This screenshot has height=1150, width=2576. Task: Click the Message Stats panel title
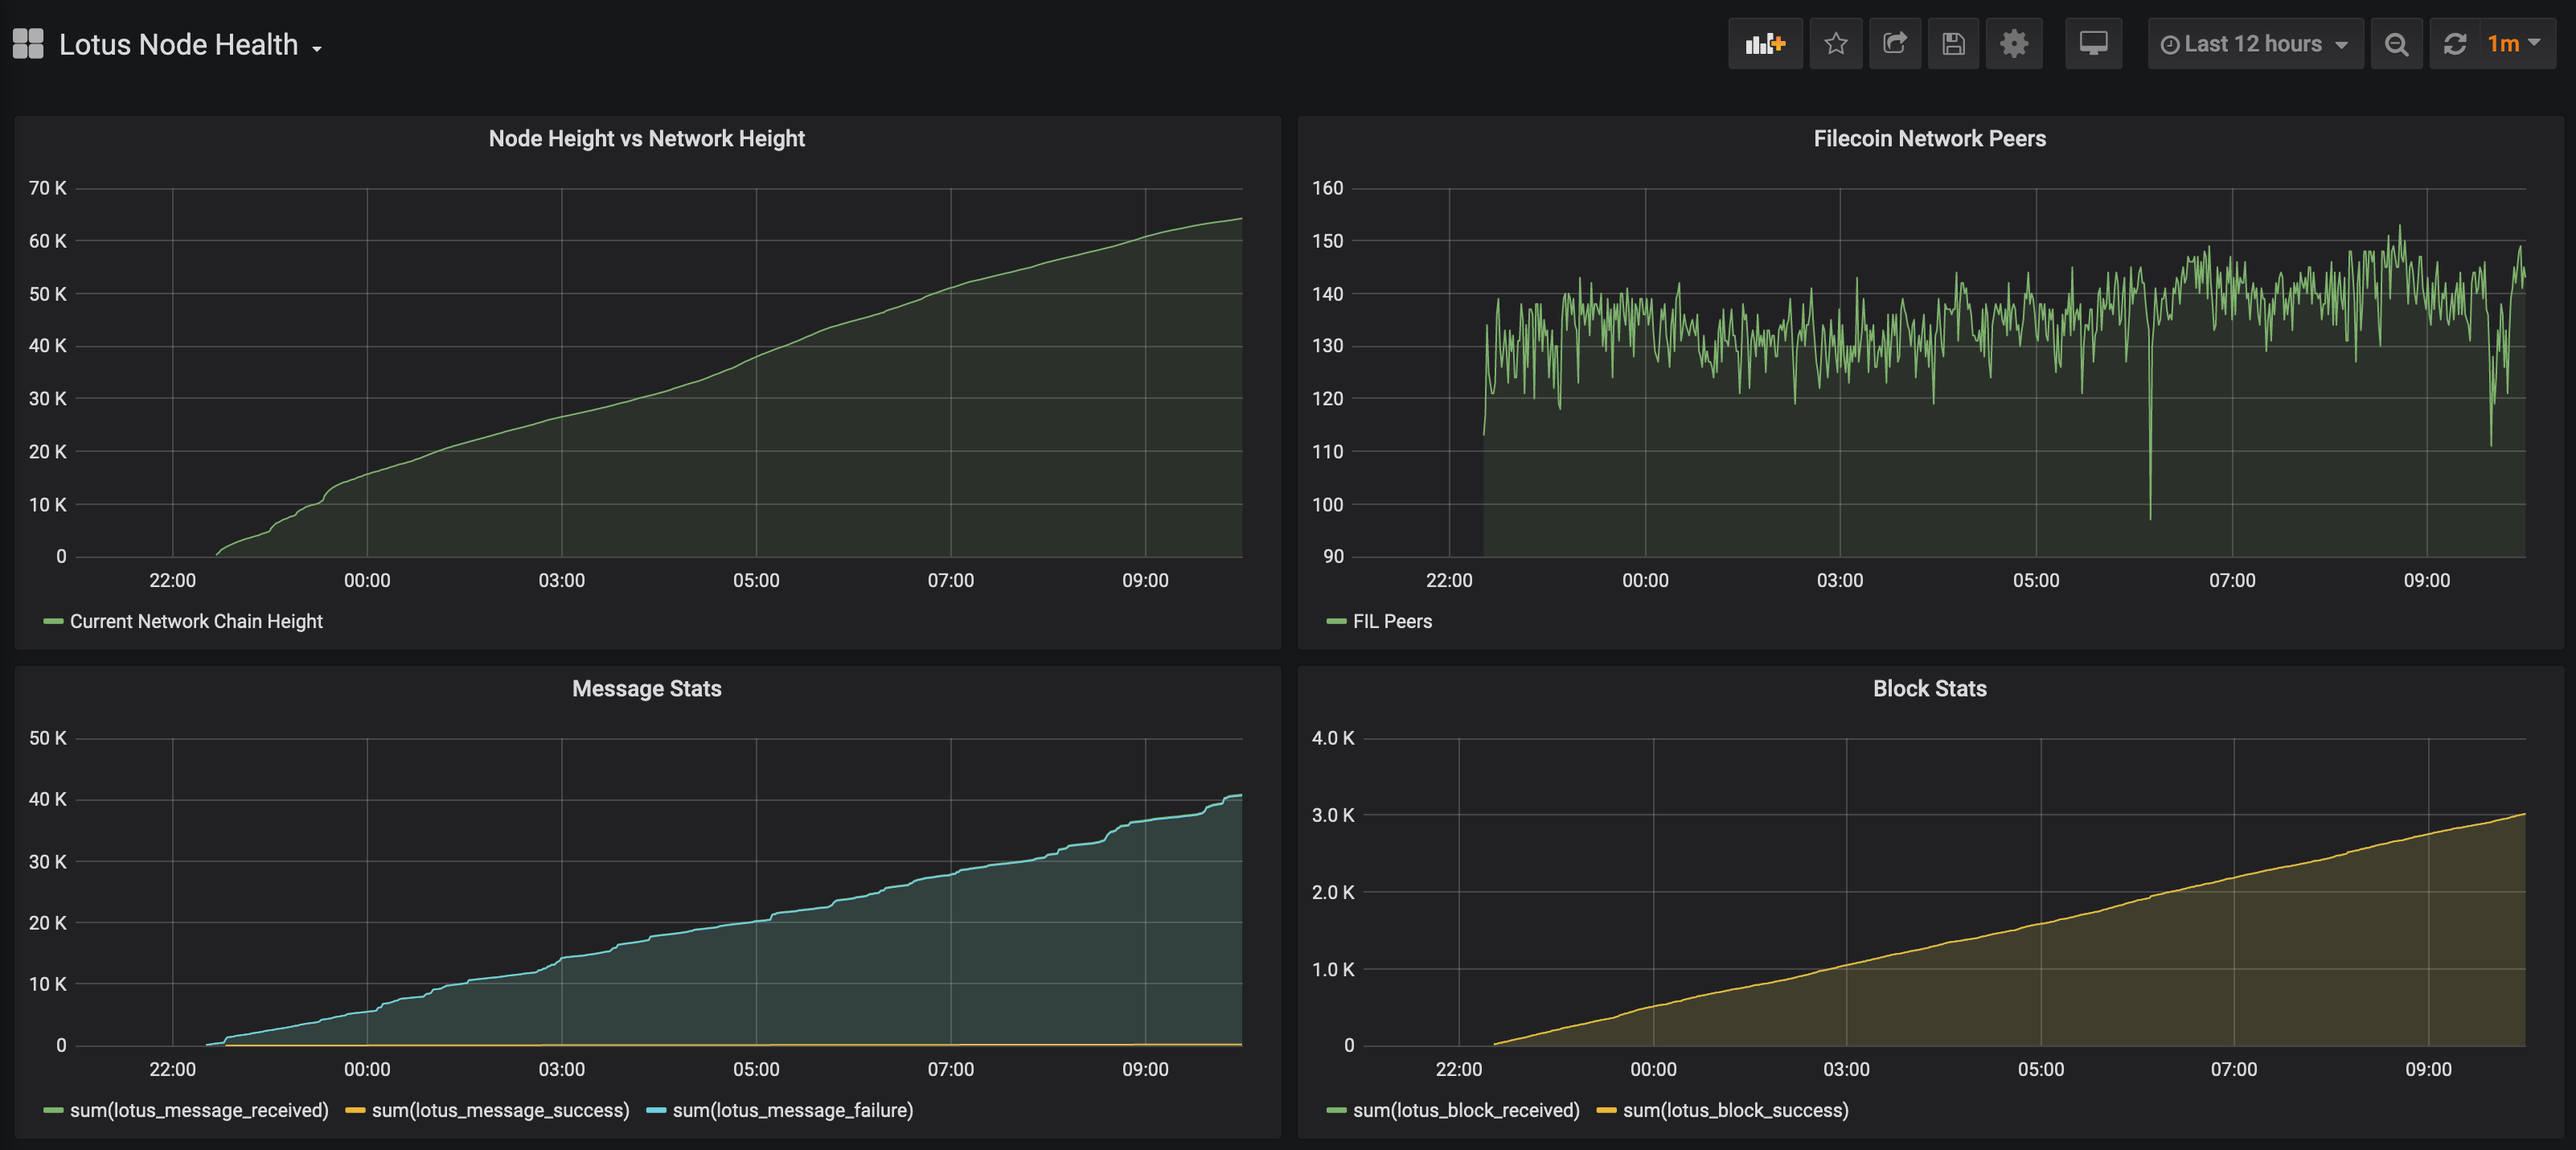pos(646,689)
